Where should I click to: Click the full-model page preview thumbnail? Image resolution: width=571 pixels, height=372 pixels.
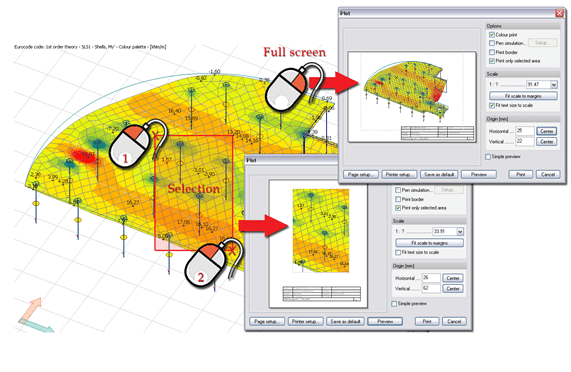[x=412, y=97]
